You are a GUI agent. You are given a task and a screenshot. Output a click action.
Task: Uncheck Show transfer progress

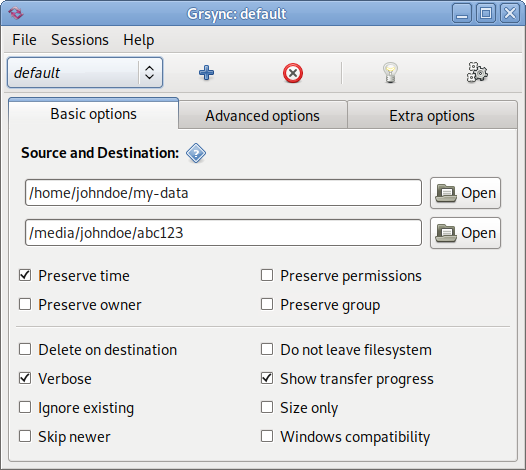(267, 378)
